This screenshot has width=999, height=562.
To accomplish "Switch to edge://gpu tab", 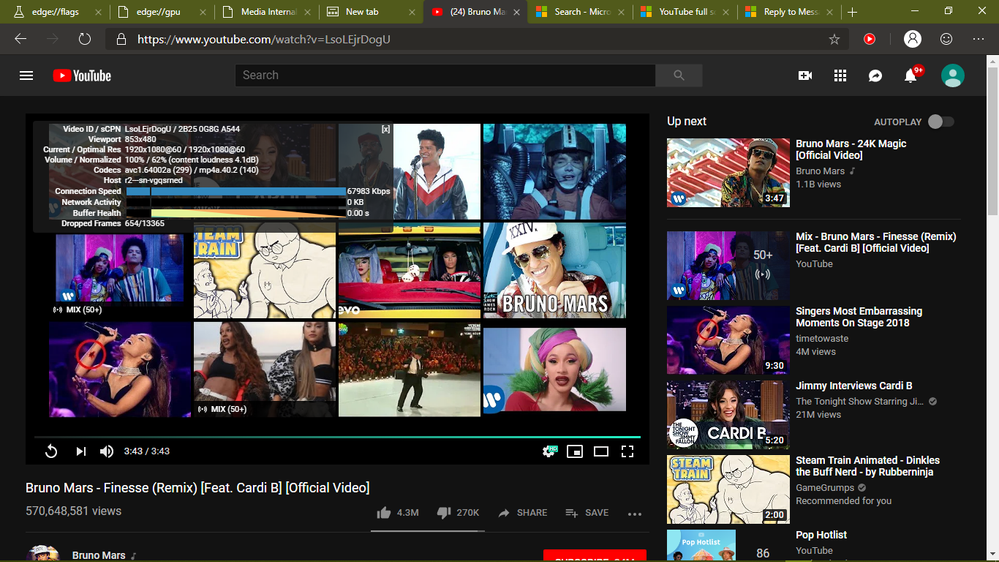I will point(159,11).
